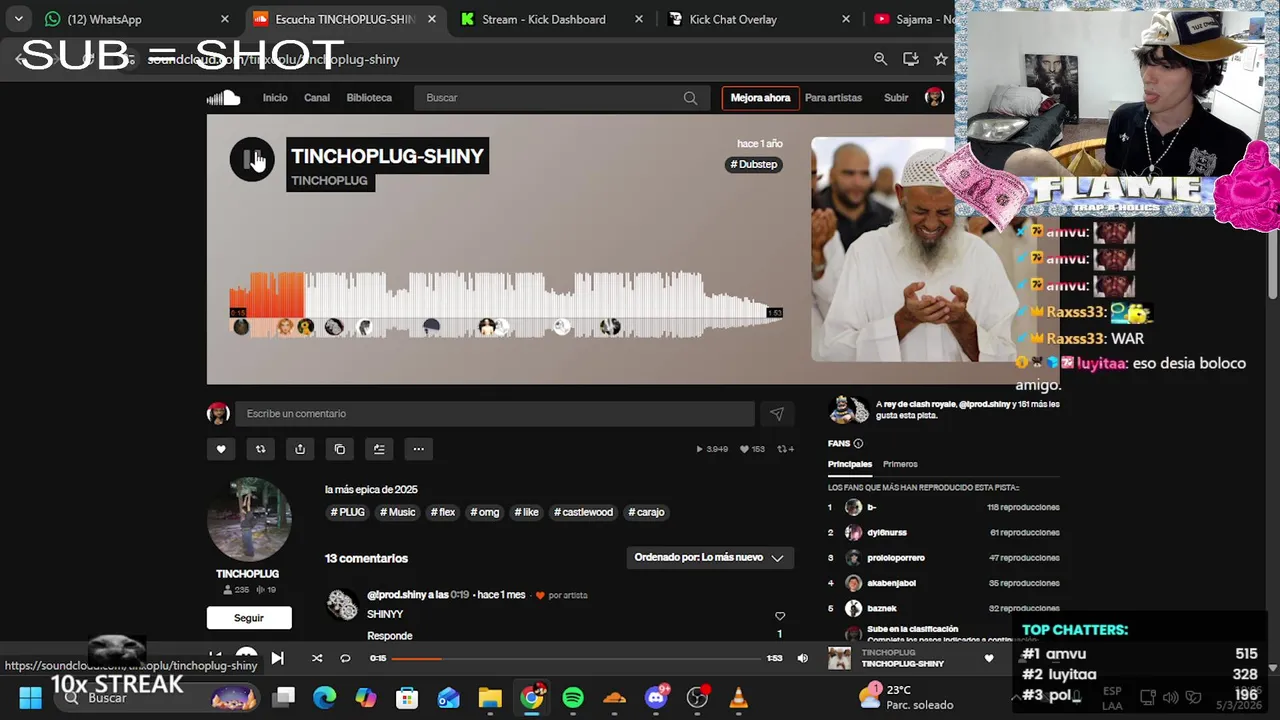Open fan 'baznek' profile

[x=882, y=608]
